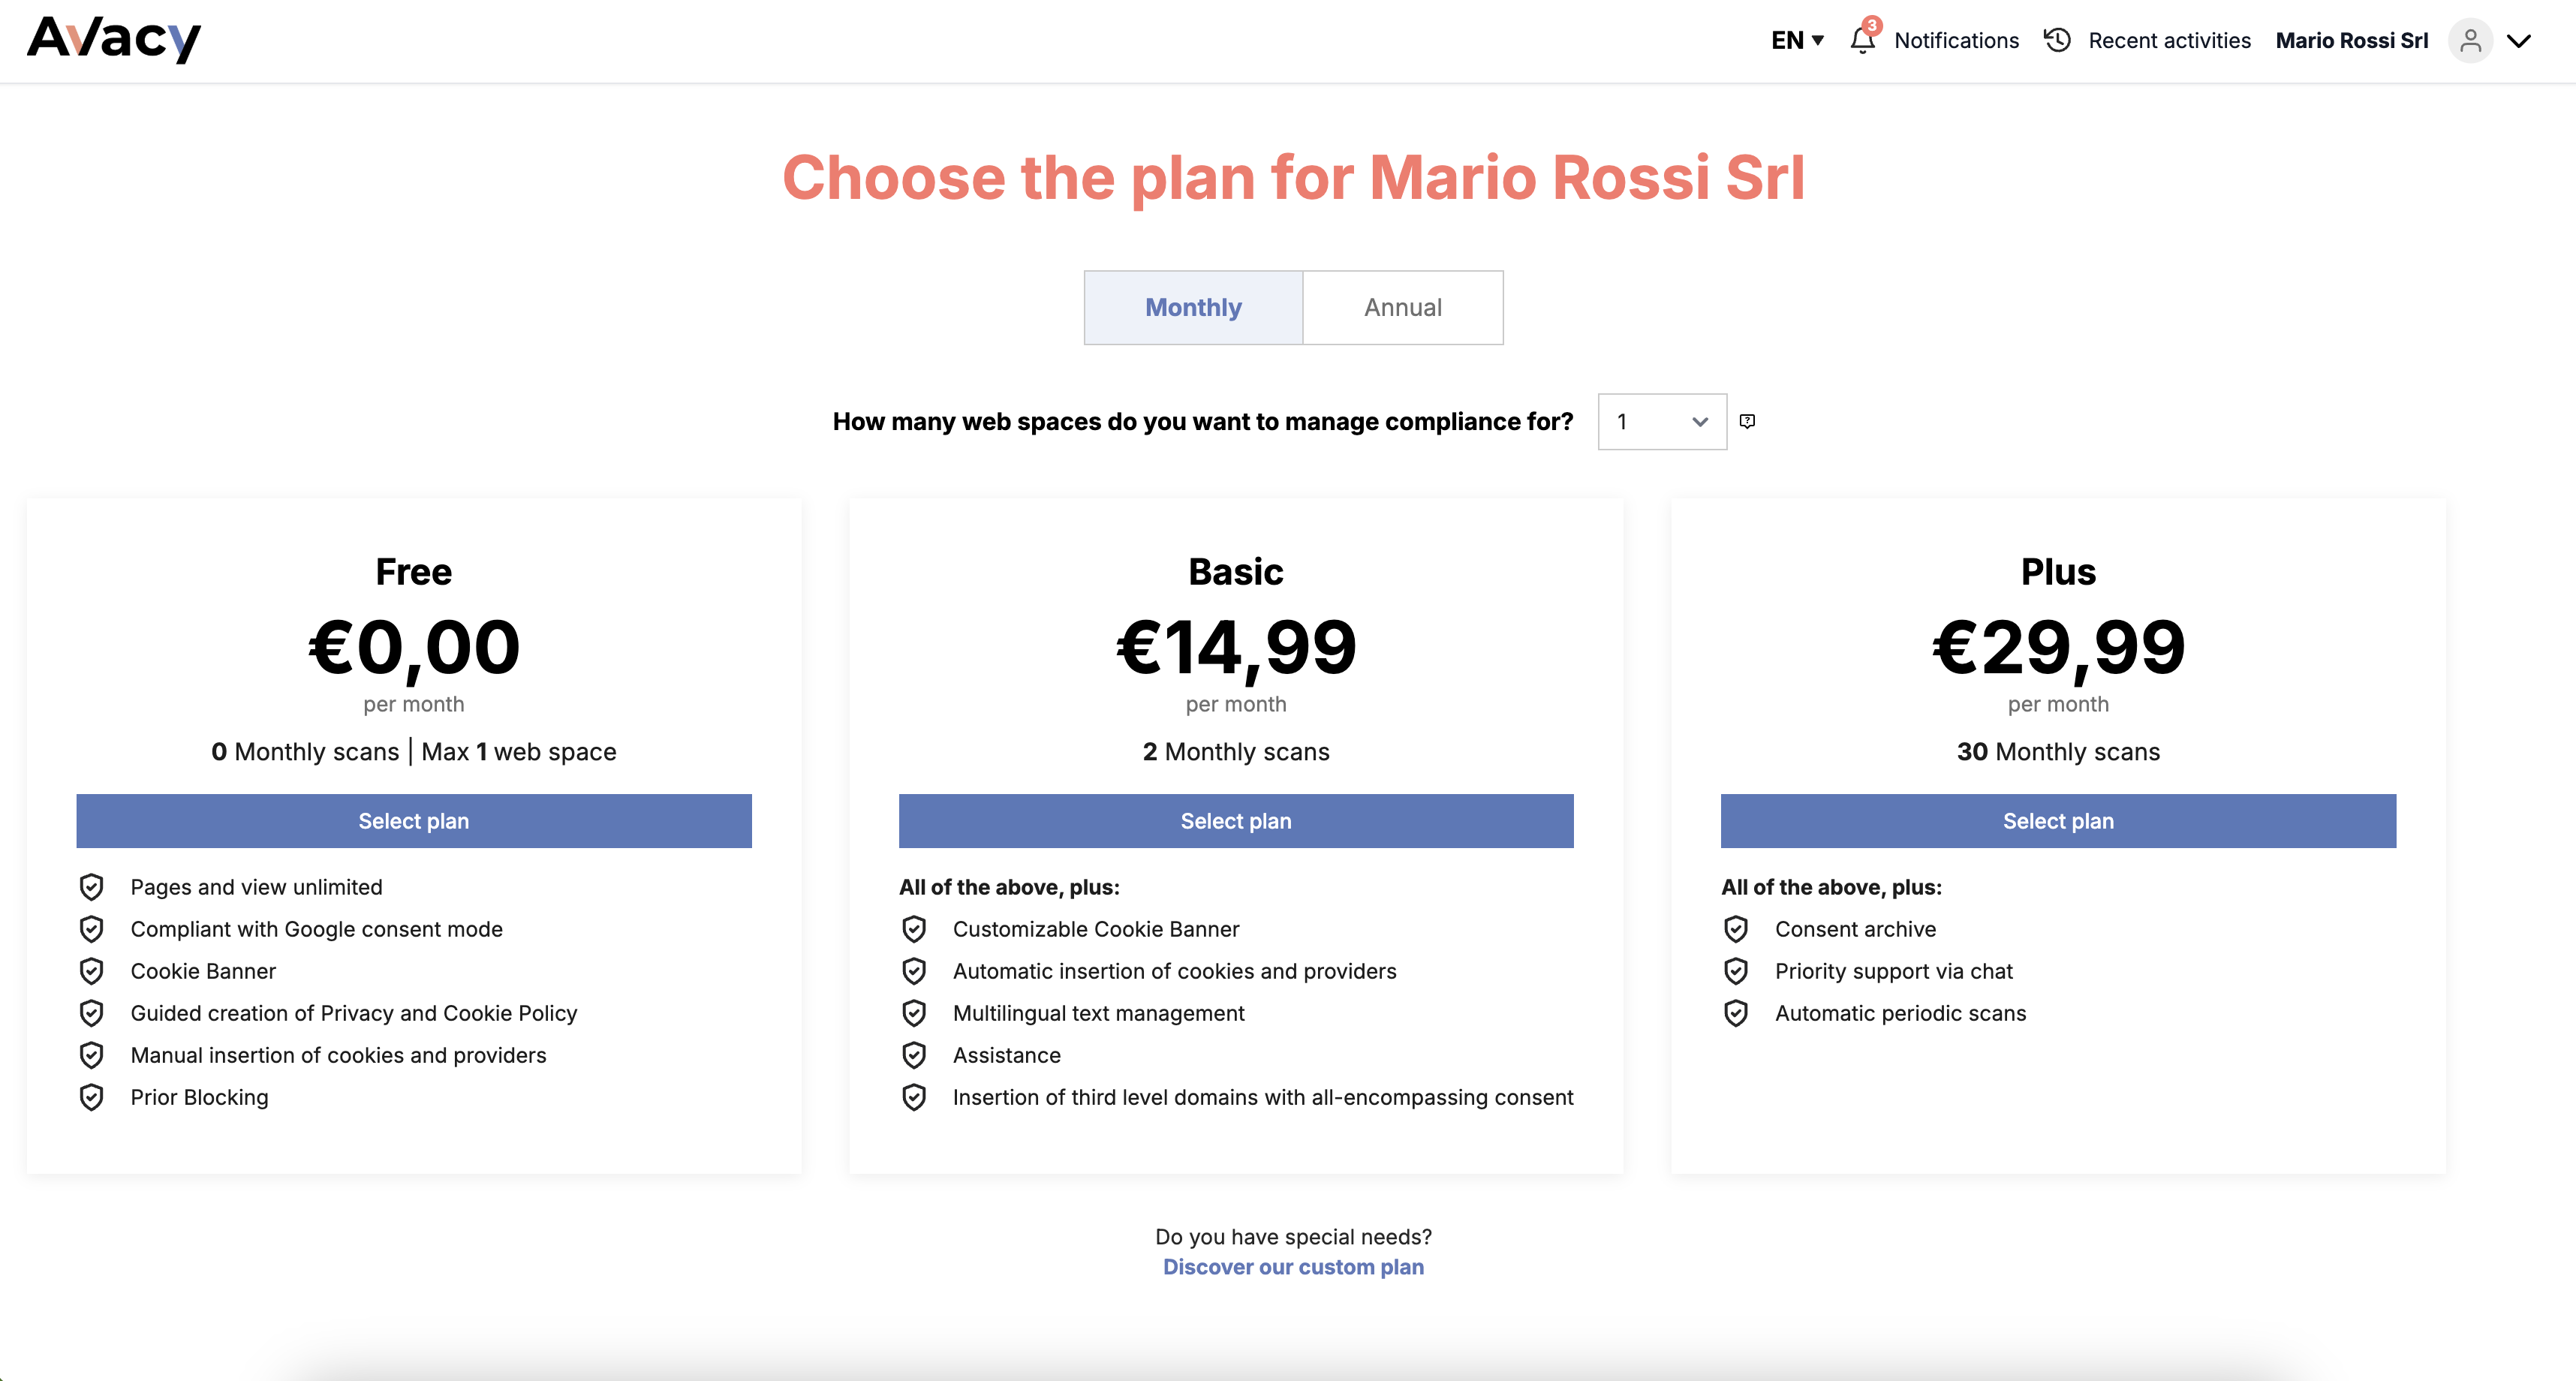Open the EN language dropdown

pos(1797,40)
